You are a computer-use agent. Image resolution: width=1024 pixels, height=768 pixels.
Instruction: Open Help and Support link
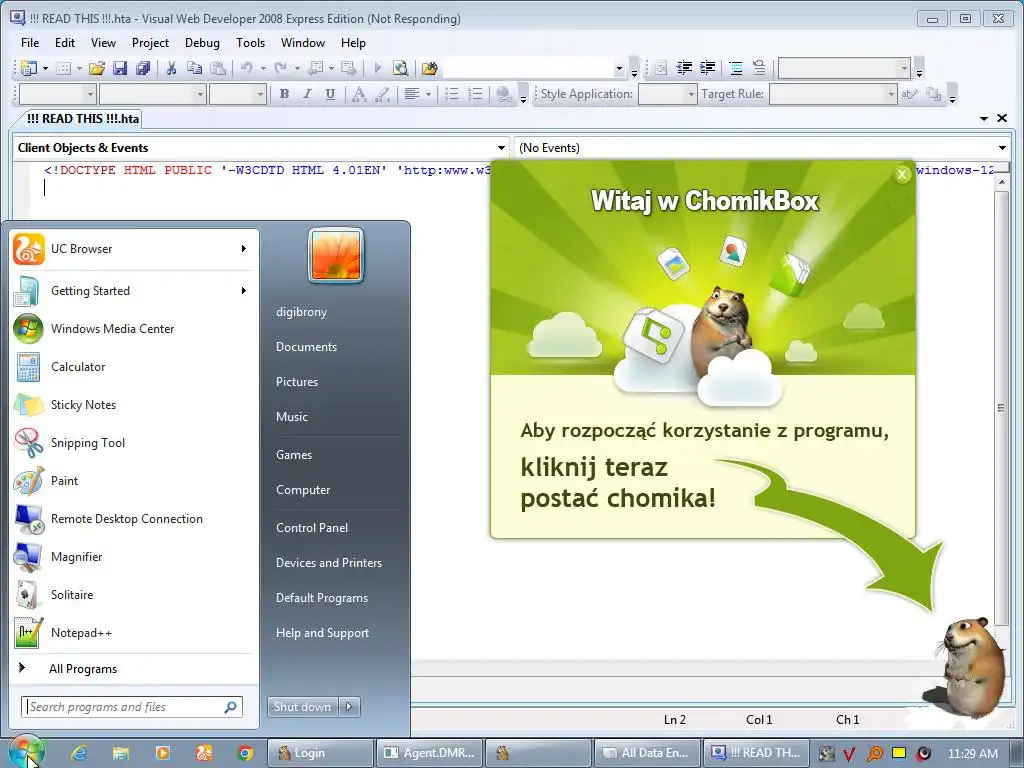click(322, 633)
